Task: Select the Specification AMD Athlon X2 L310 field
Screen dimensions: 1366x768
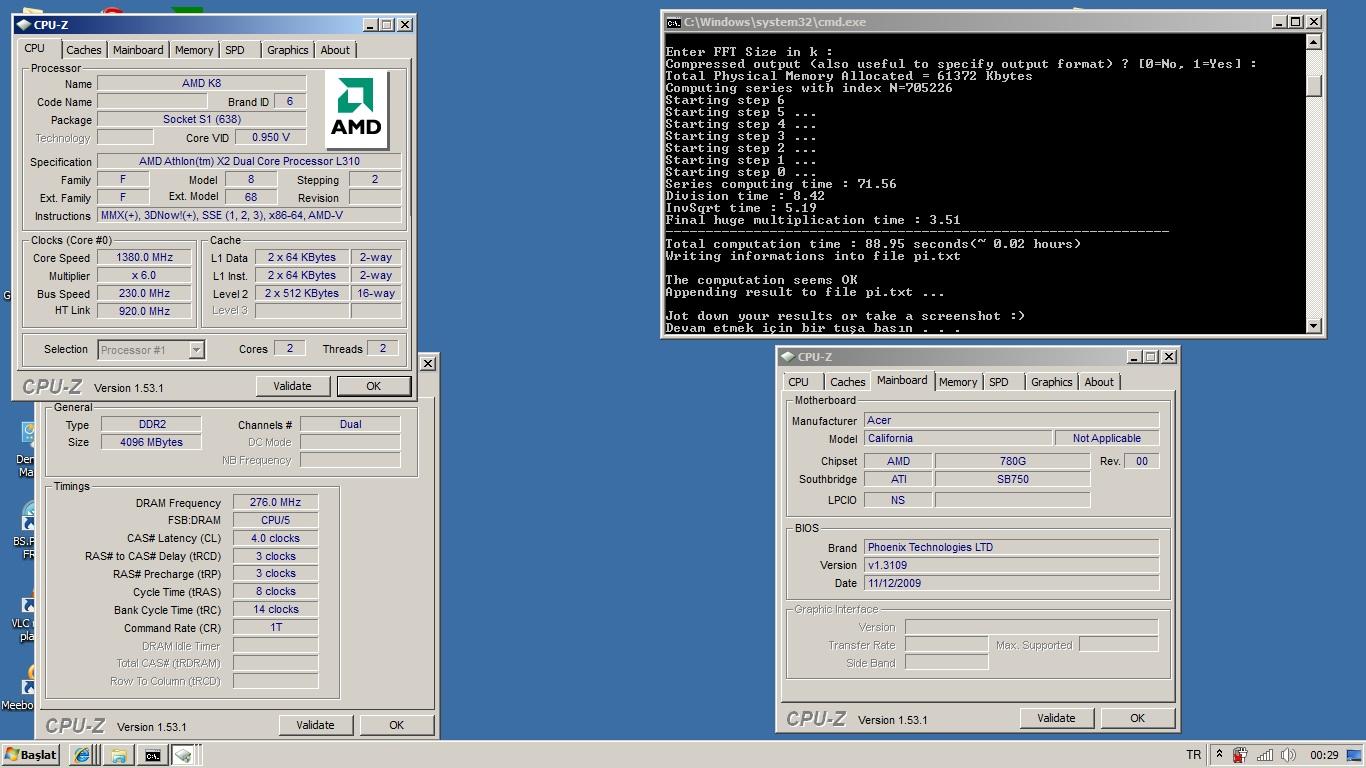Action: [x=249, y=161]
